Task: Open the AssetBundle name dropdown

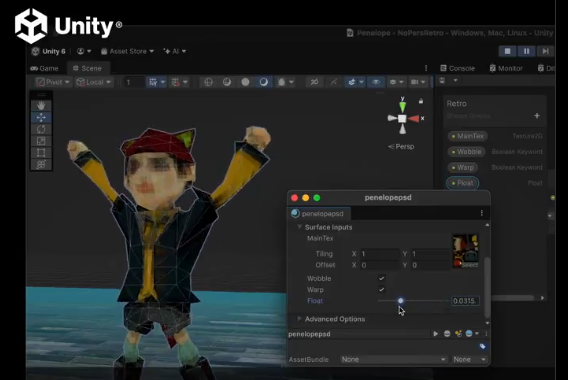Action: tap(393, 359)
